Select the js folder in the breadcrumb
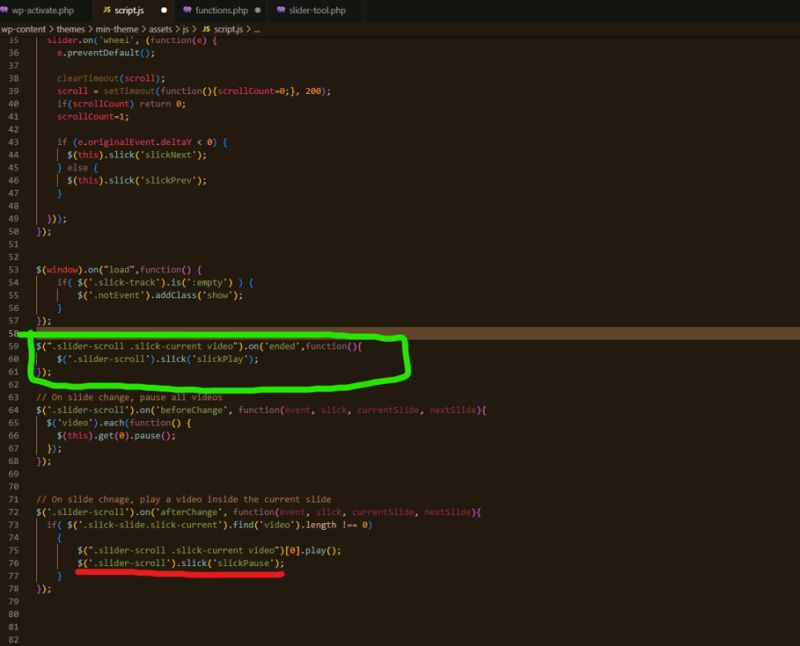This screenshot has width=800, height=646. point(185,29)
